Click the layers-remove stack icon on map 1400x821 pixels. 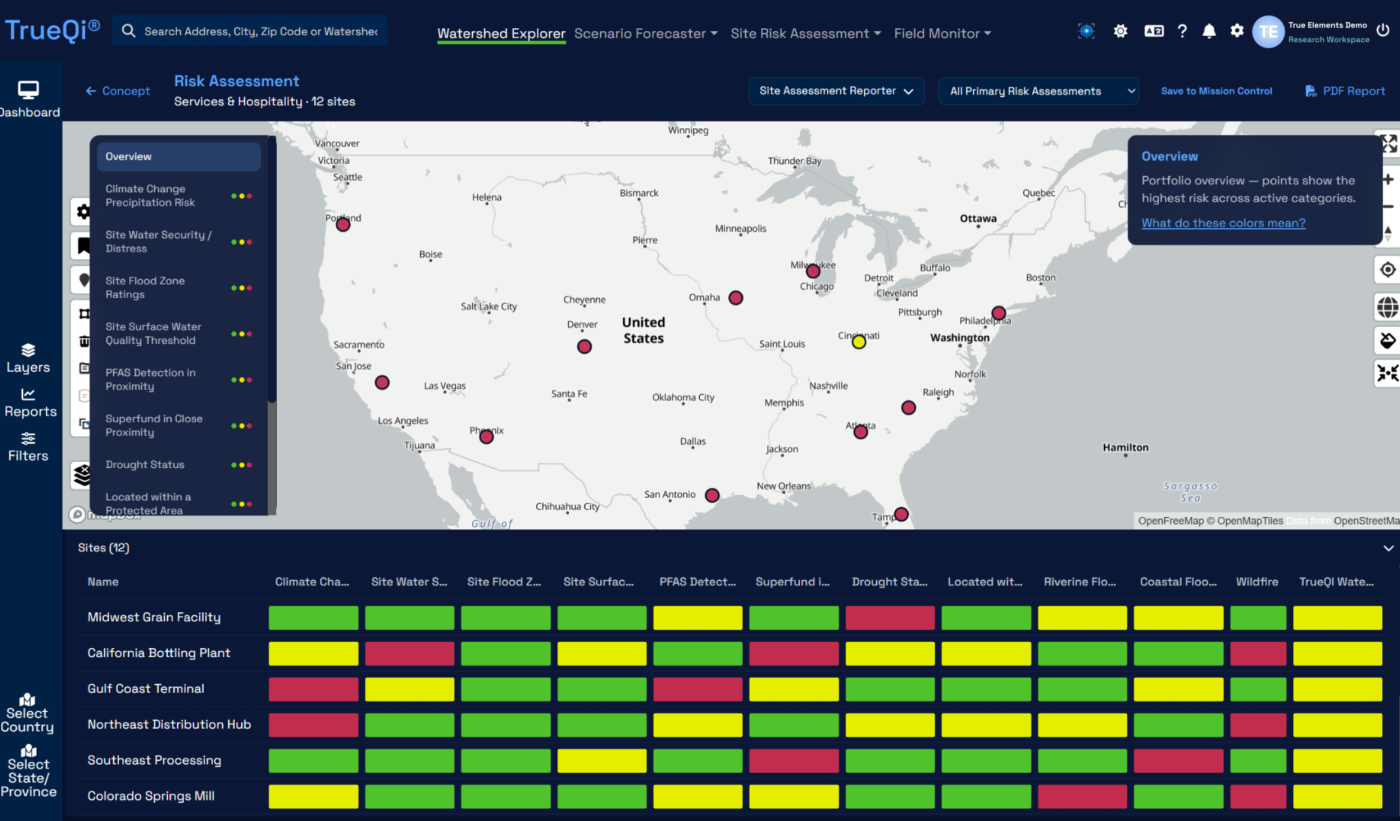81,475
